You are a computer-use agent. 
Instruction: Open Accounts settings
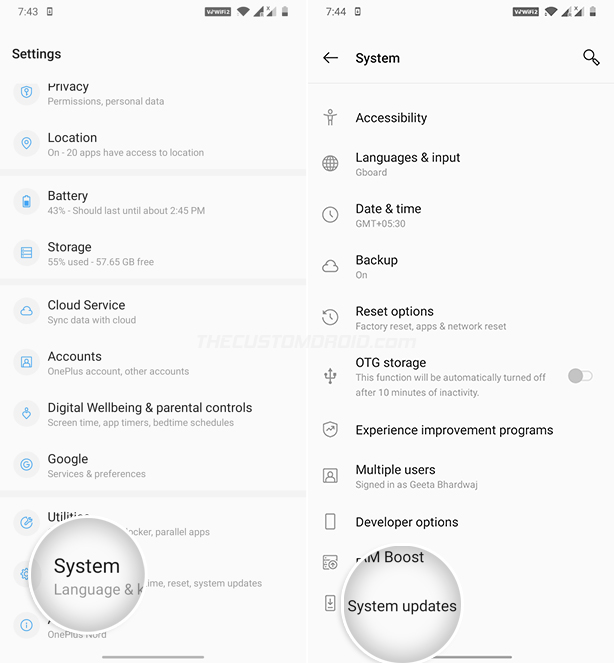[x=153, y=363]
